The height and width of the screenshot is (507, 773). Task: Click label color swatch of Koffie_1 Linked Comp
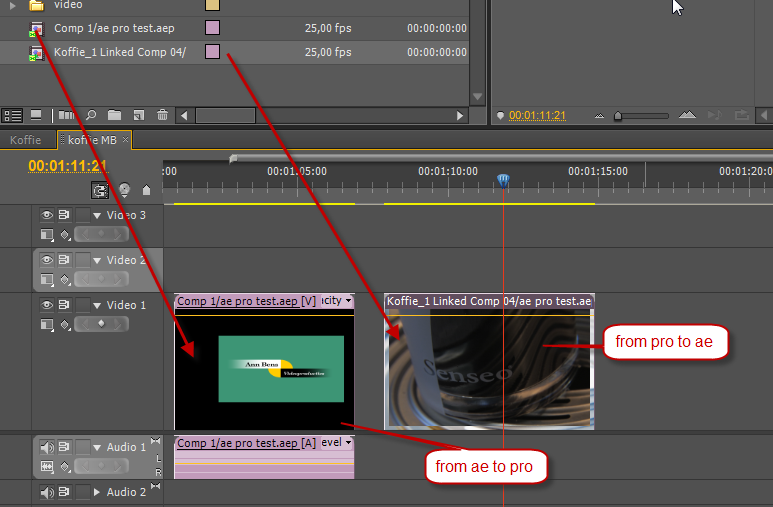212,51
